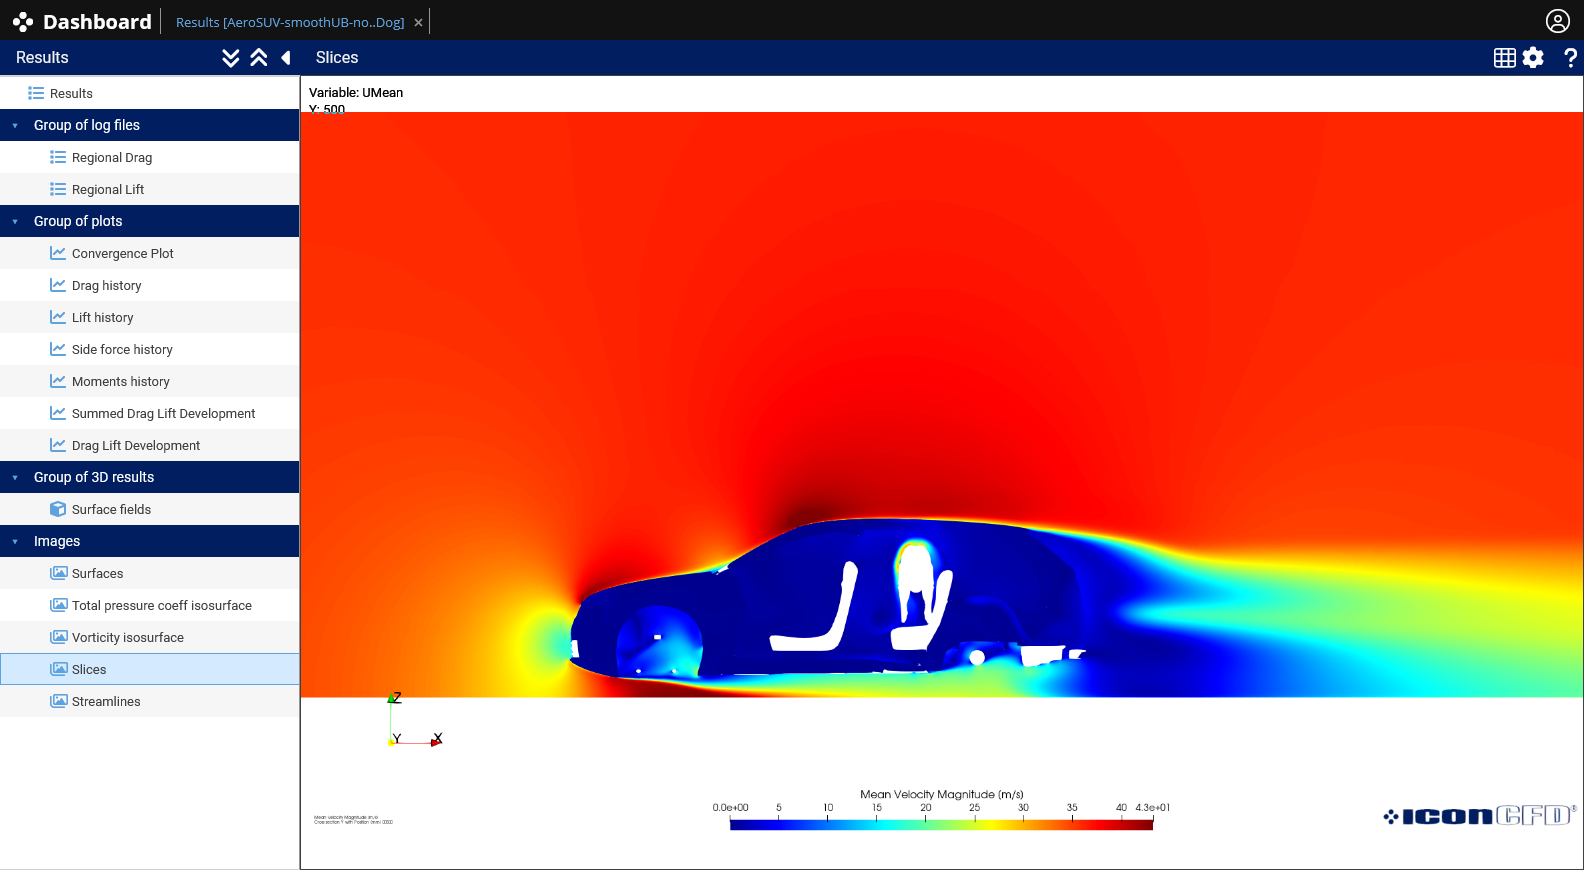This screenshot has width=1584, height=870.
Task: Open Vorticity isosurface images
Action: tap(150, 637)
